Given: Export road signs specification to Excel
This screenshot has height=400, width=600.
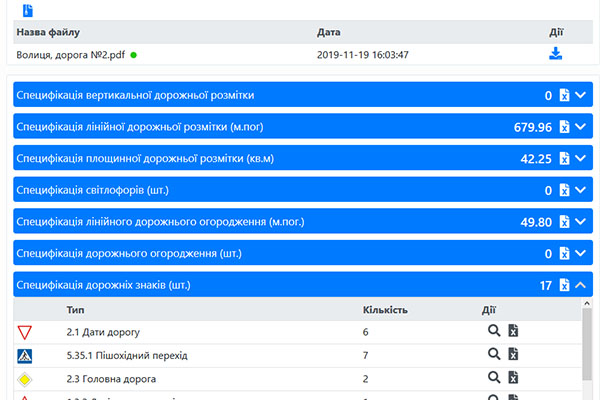Looking at the screenshot, I should pyautogui.click(x=564, y=285).
